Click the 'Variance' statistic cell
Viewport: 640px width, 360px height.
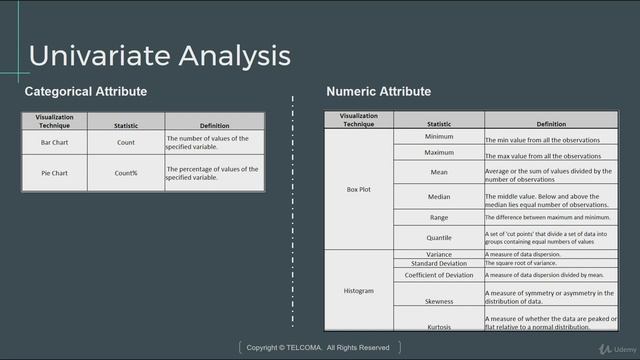coord(439,254)
